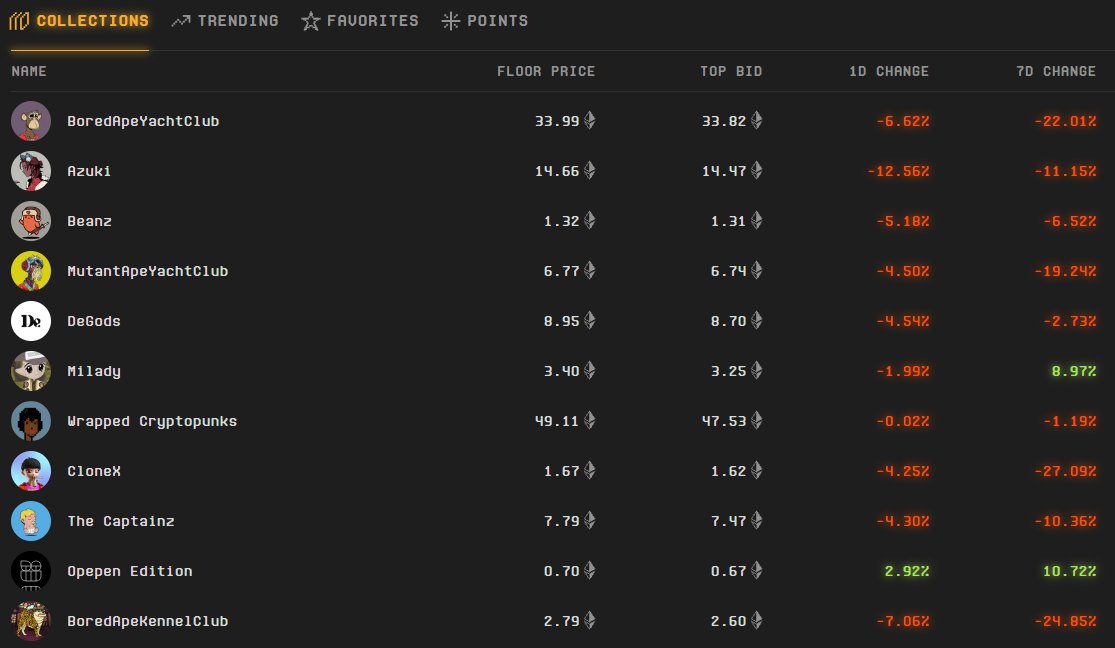Open the Points tab
Viewport: 1115px width, 648px height.
[x=484, y=21]
